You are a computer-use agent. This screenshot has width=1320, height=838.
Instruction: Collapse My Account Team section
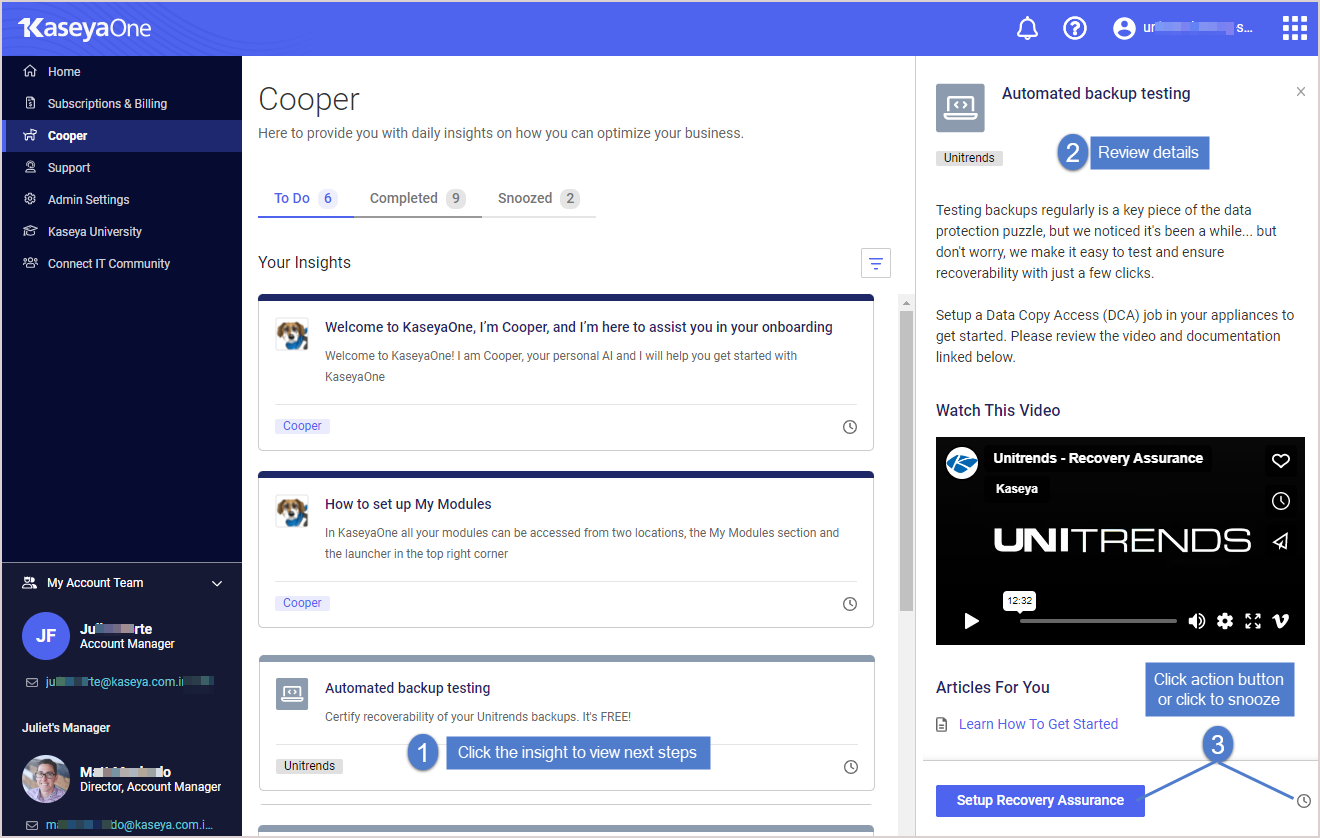click(x=217, y=583)
